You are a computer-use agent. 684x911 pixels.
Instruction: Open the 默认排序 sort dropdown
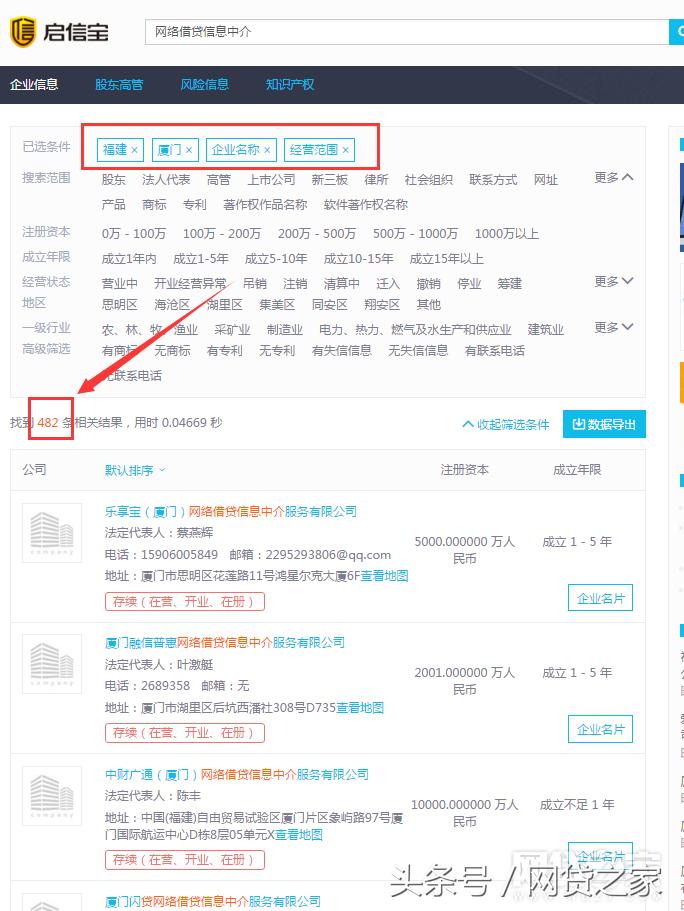coord(135,470)
